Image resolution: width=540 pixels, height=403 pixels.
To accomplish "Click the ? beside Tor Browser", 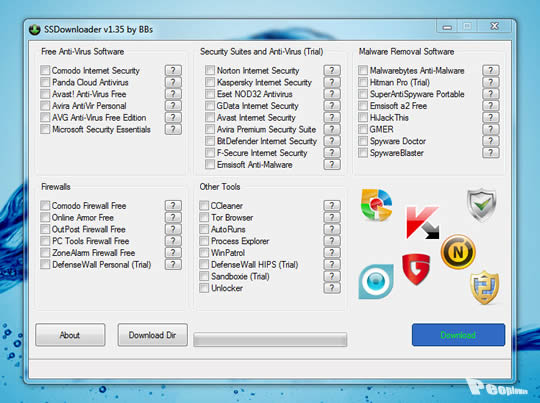I will (x=332, y=217).
